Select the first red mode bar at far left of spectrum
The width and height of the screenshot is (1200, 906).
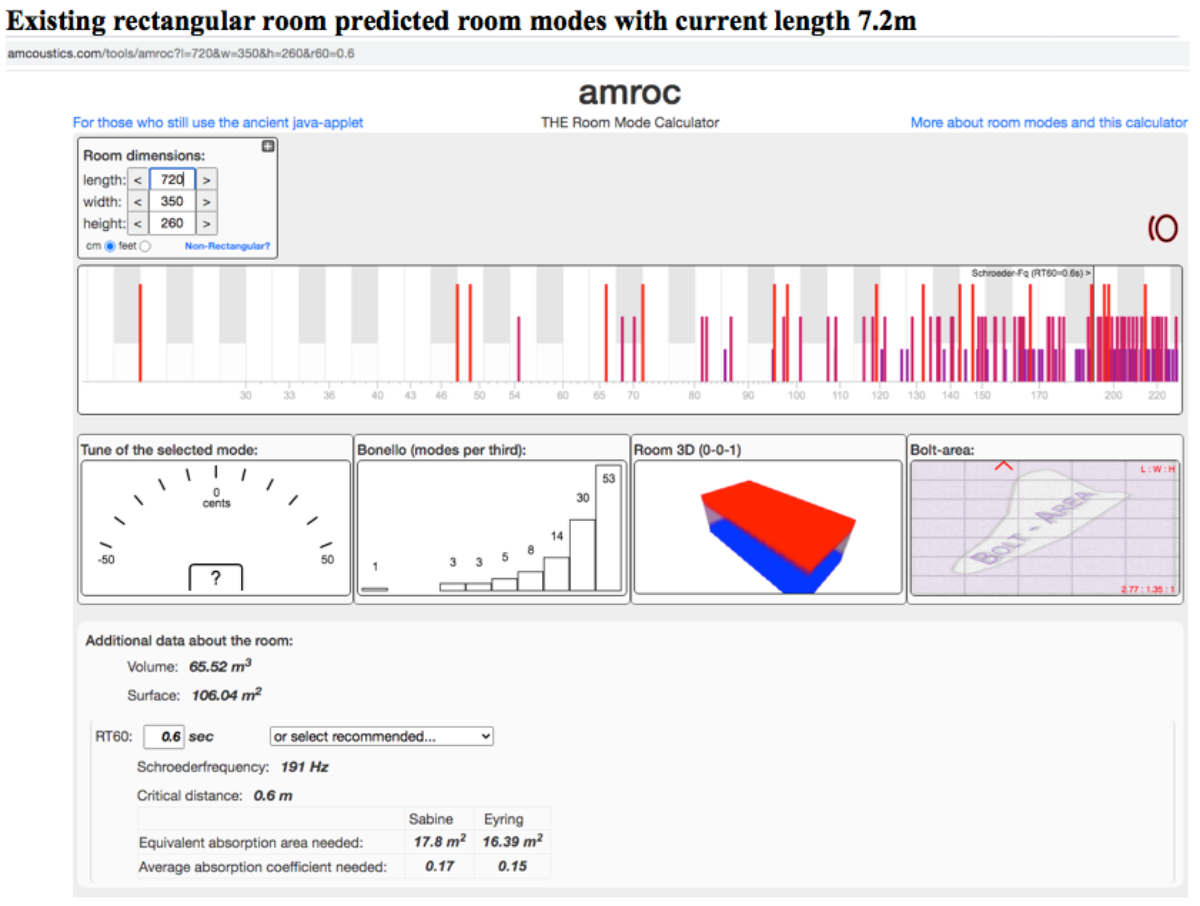tap(140, 332)
